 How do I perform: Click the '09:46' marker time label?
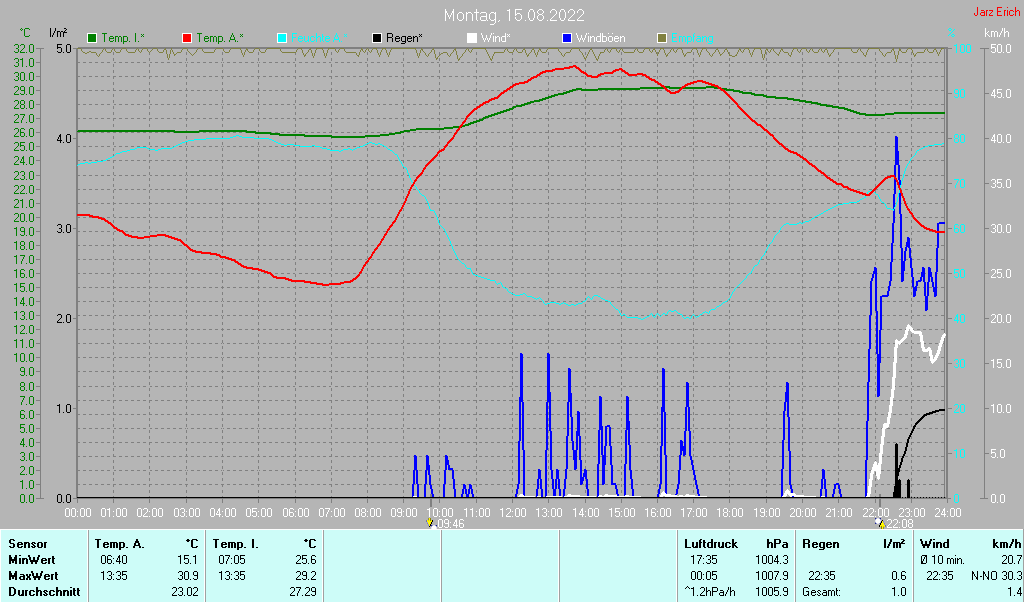tap(450, 524)
